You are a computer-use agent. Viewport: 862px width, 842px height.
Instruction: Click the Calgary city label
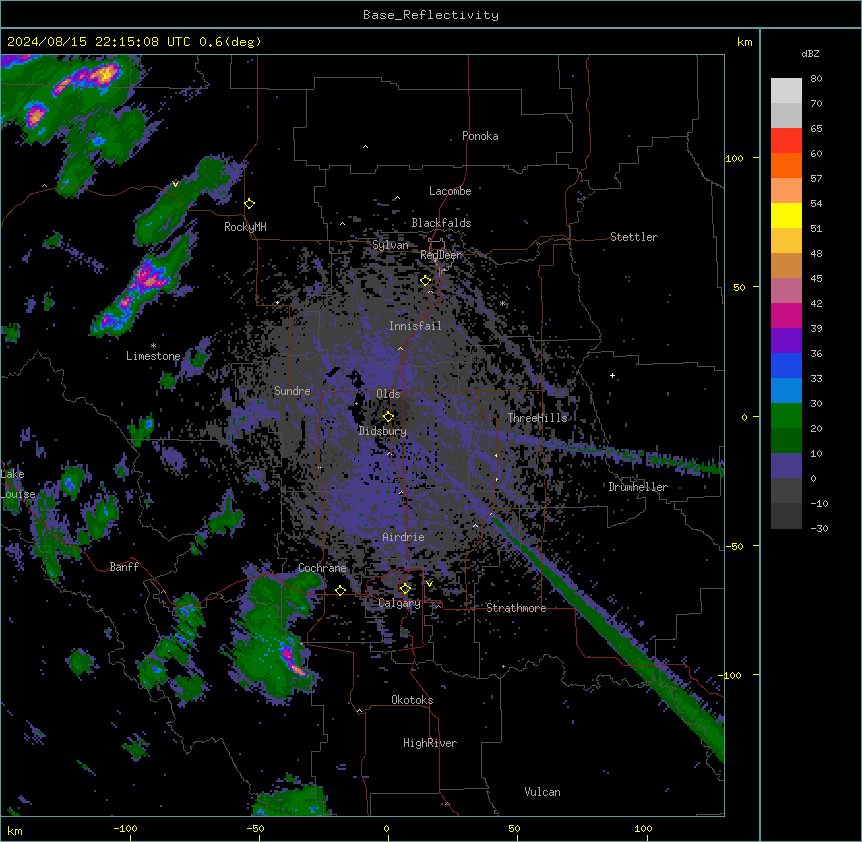399,603
